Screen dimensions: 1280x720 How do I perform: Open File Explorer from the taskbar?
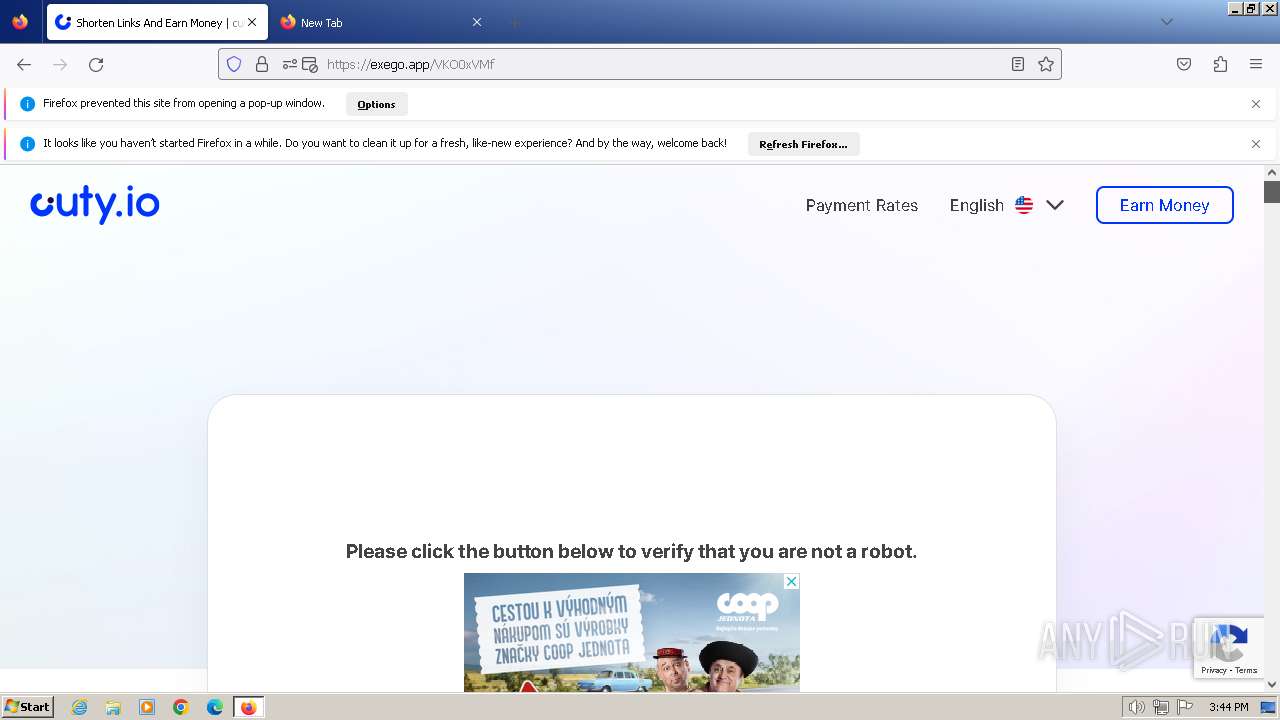(x=113, y=707)
